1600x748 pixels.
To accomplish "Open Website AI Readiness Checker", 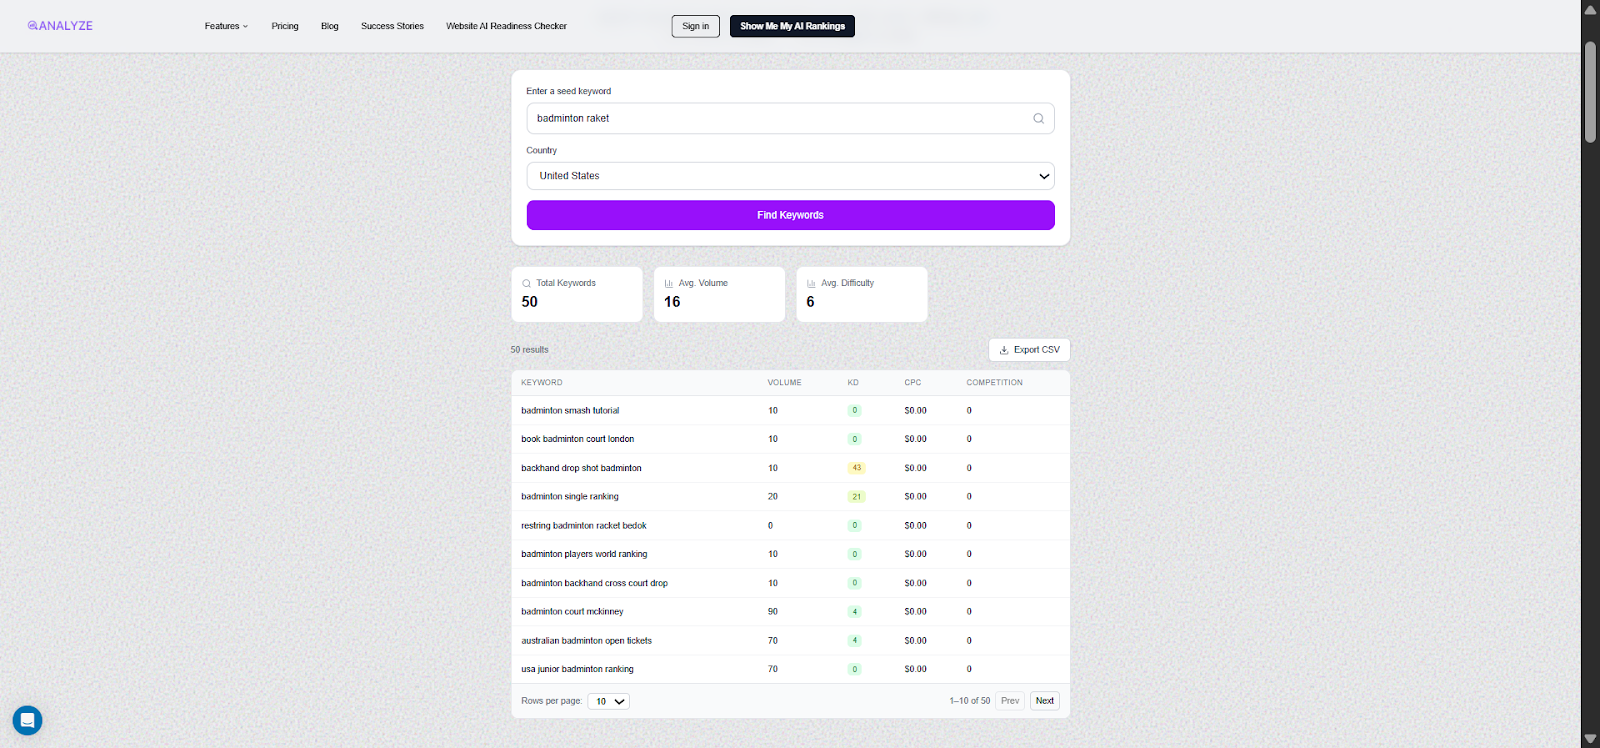I will coord(506,26).
